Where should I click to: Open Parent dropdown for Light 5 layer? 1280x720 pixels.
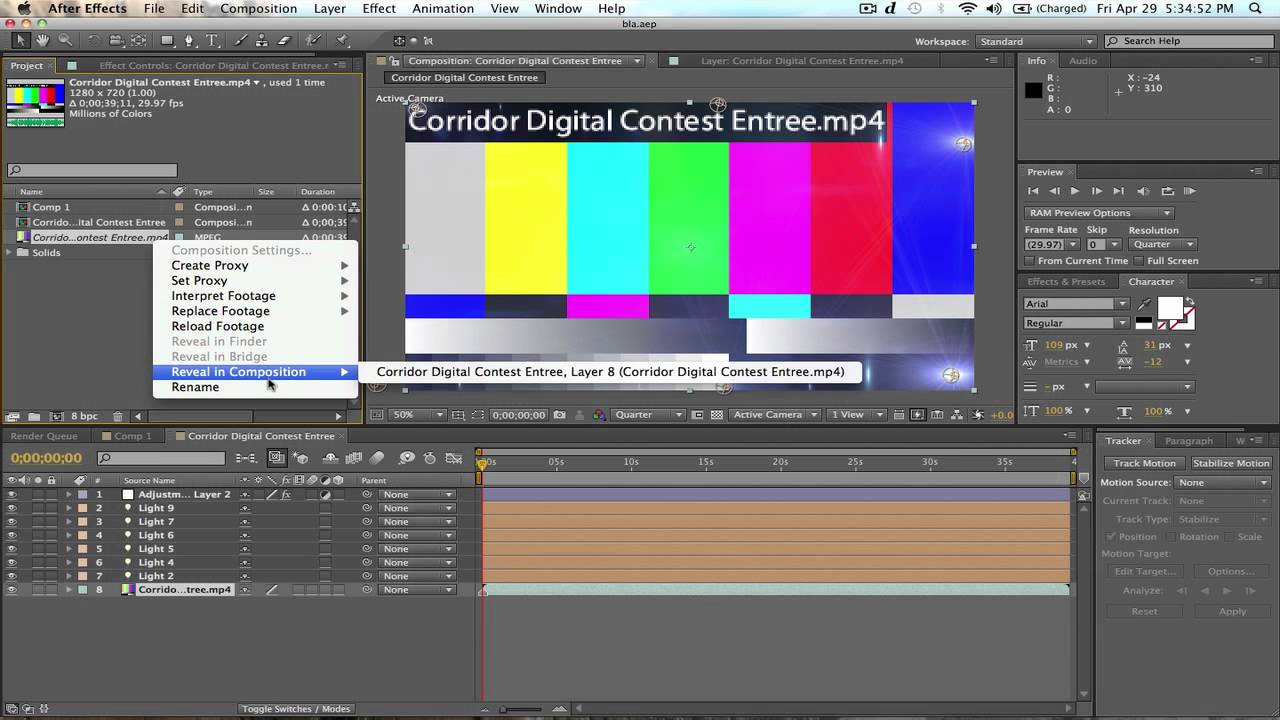(417, 549)
